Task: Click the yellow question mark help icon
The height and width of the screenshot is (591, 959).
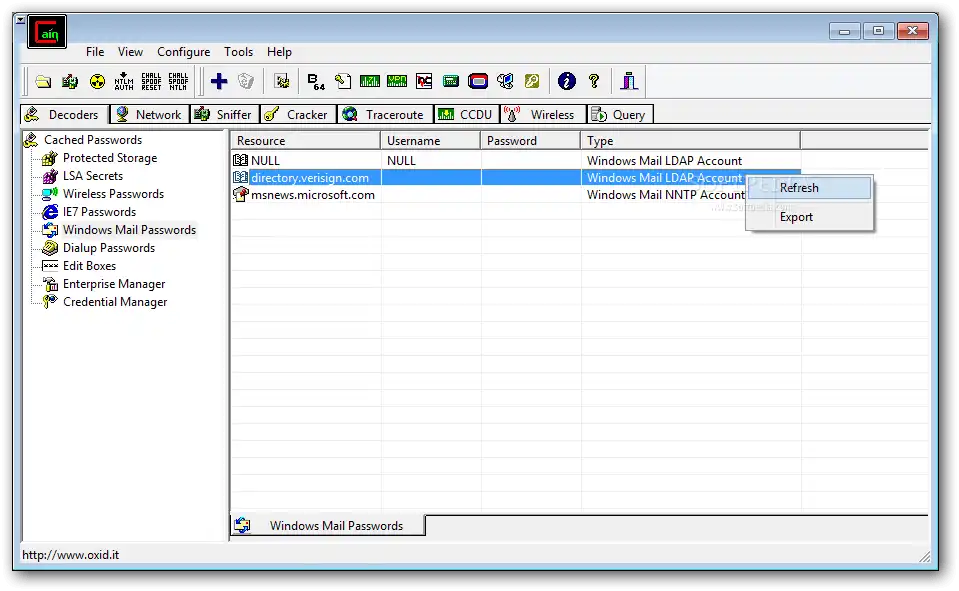Action: tap(594, 81)
